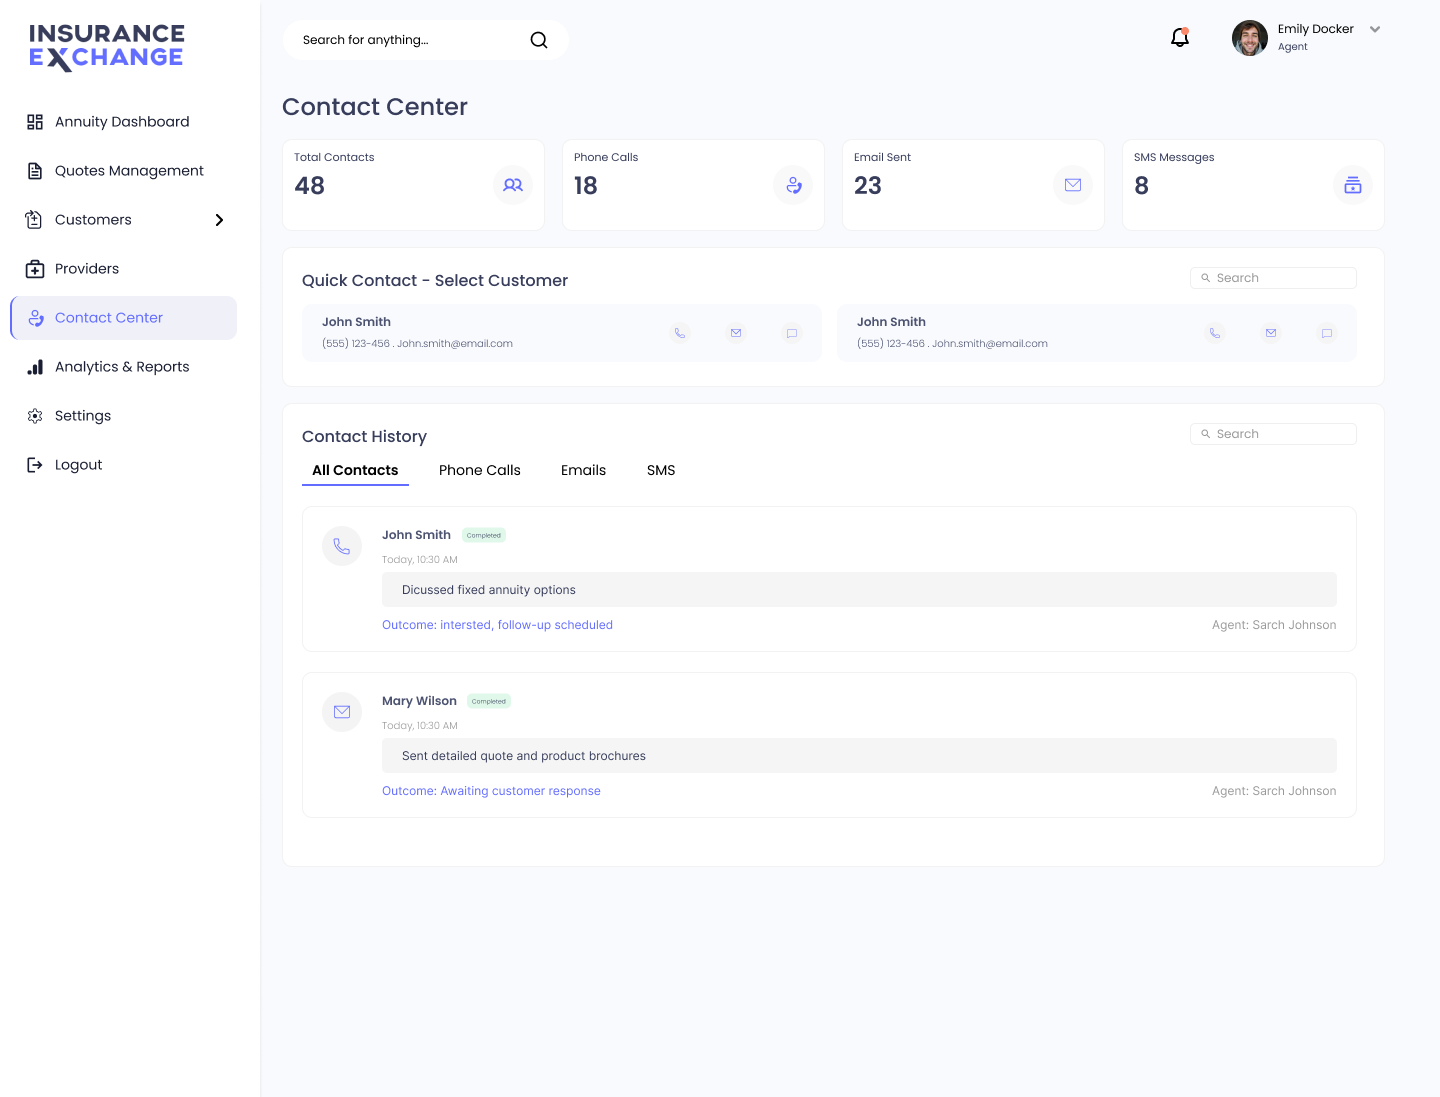Click SMS Messages value 8
Screen dimensions: 1440x1097
pyautogui.click(x=1142, y=186)
